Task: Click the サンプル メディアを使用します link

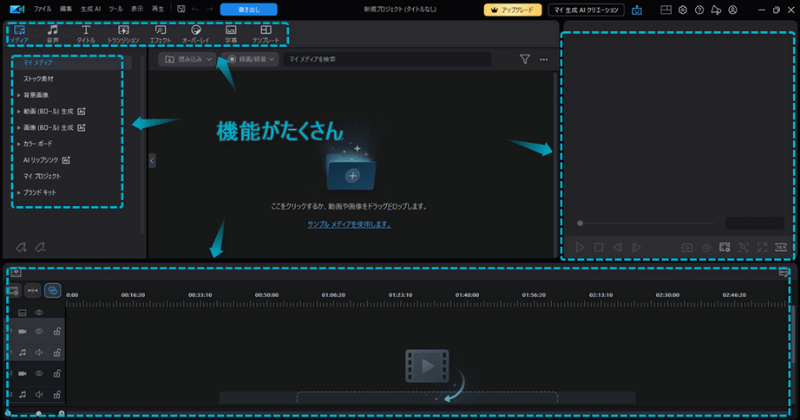Action: 349,224
